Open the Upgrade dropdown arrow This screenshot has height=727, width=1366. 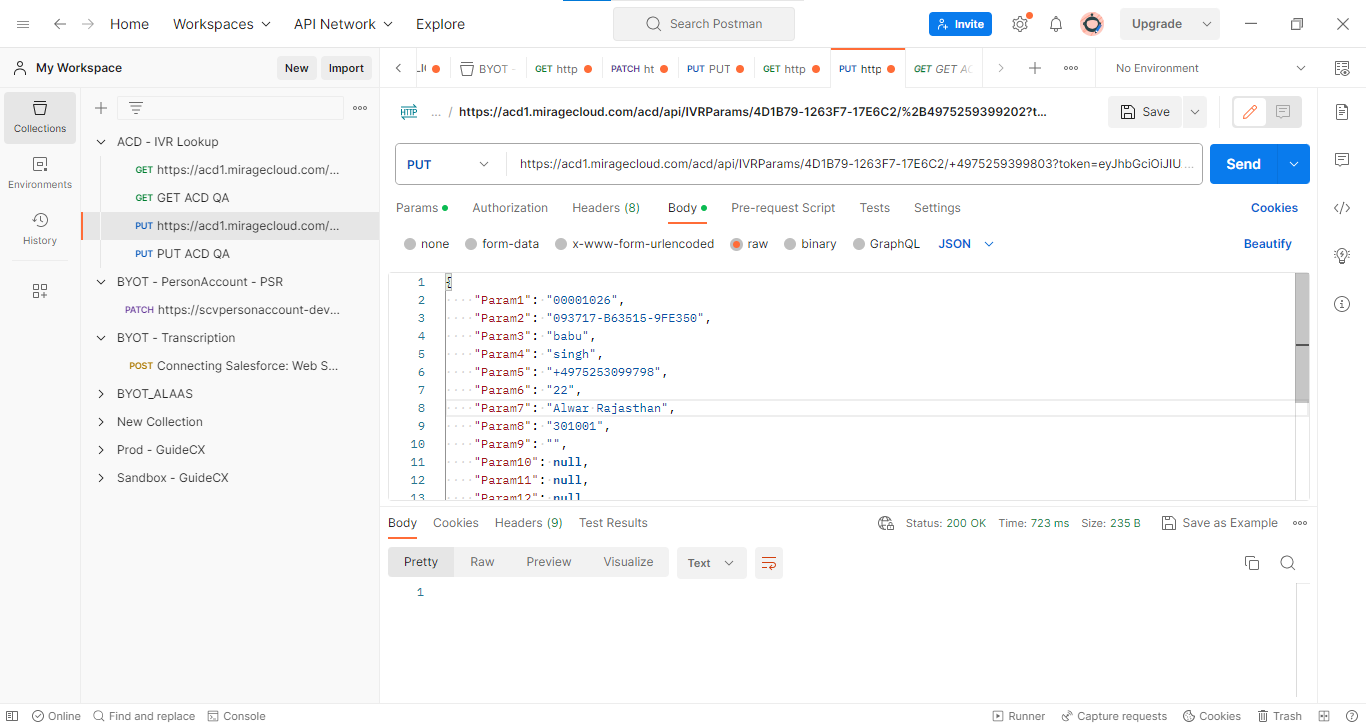[x=1207, y=24]
